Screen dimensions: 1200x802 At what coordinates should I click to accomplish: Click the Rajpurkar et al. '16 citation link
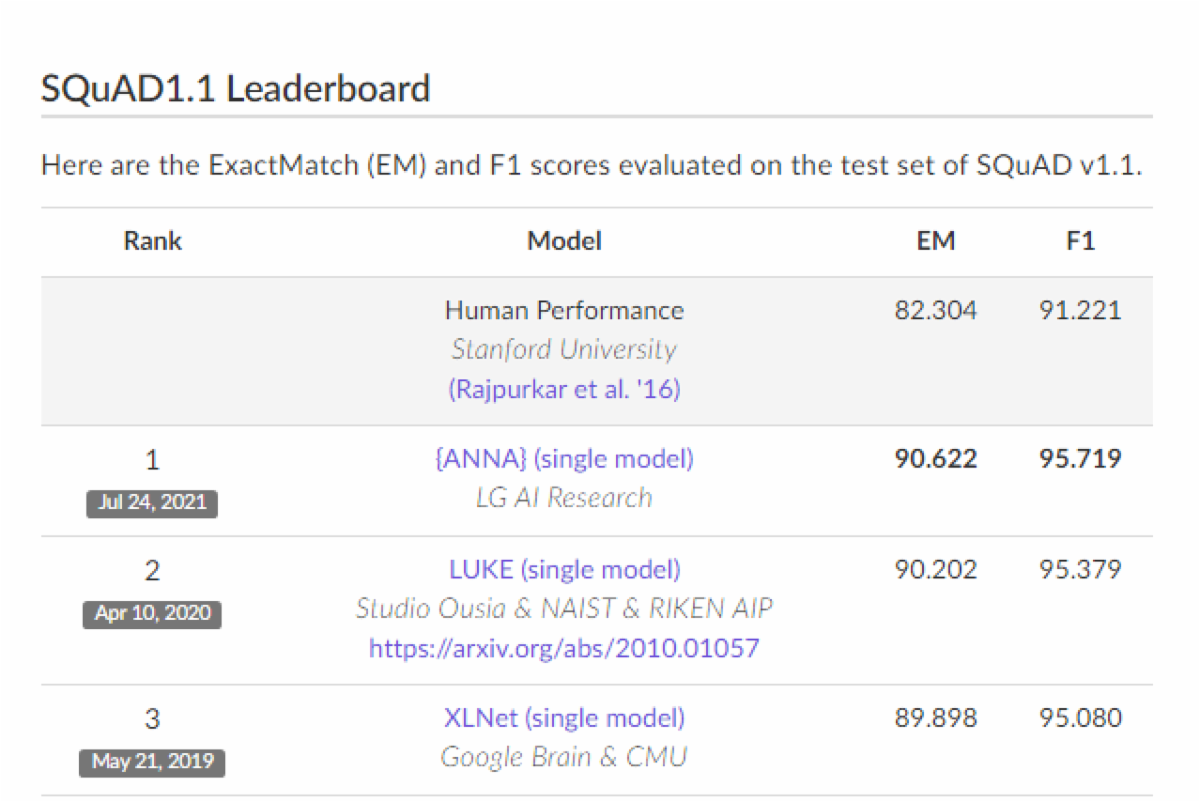click(x=564, y=389)
